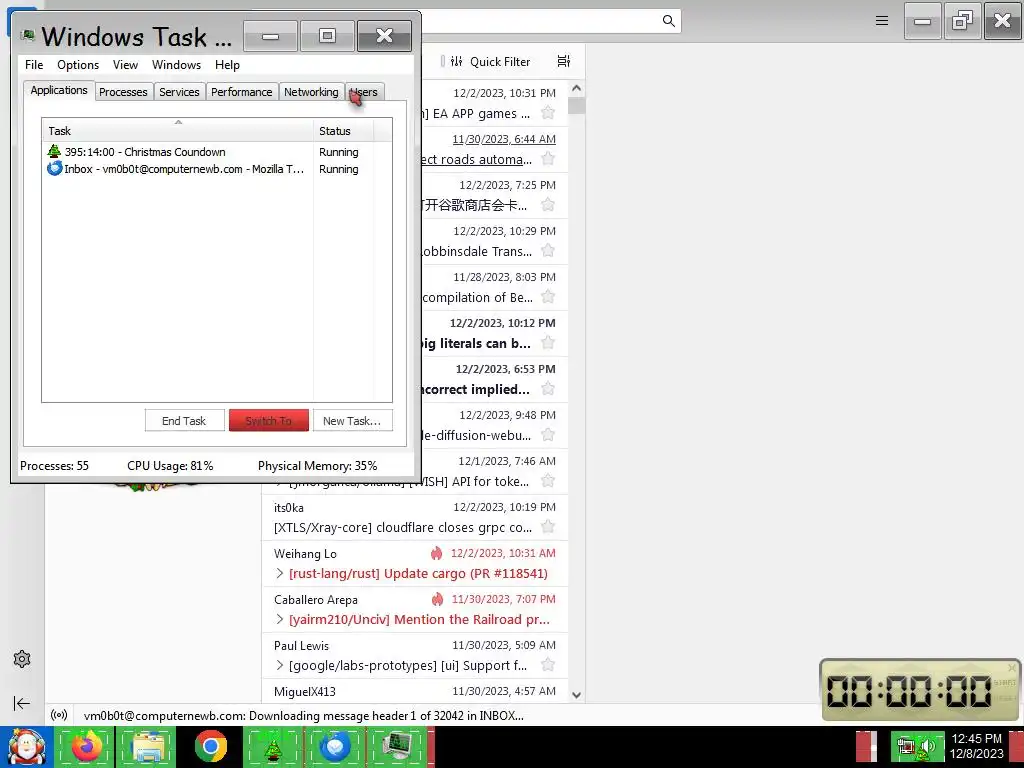
Task: Click the red Switch To button
Action: pyautogui.click(x=269, y=421)
